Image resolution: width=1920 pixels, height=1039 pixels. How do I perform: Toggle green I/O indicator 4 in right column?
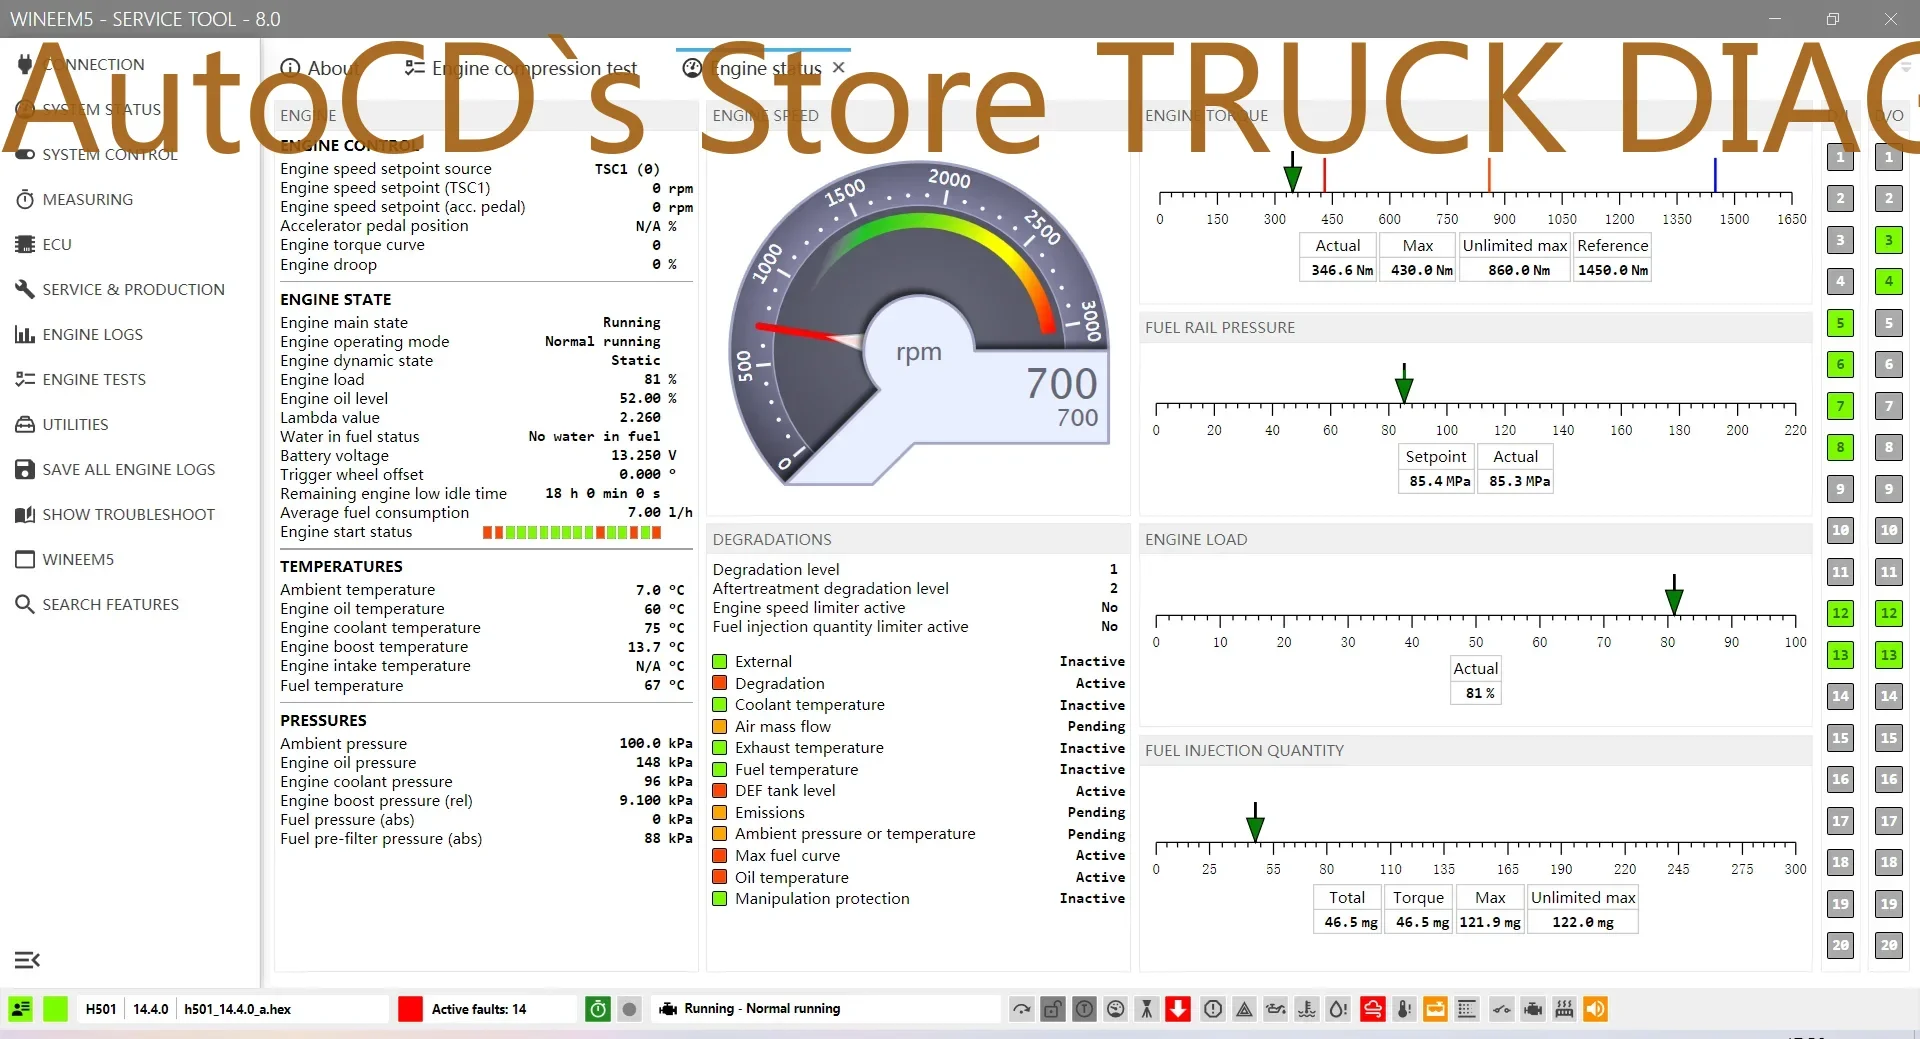click(1888, 282)
